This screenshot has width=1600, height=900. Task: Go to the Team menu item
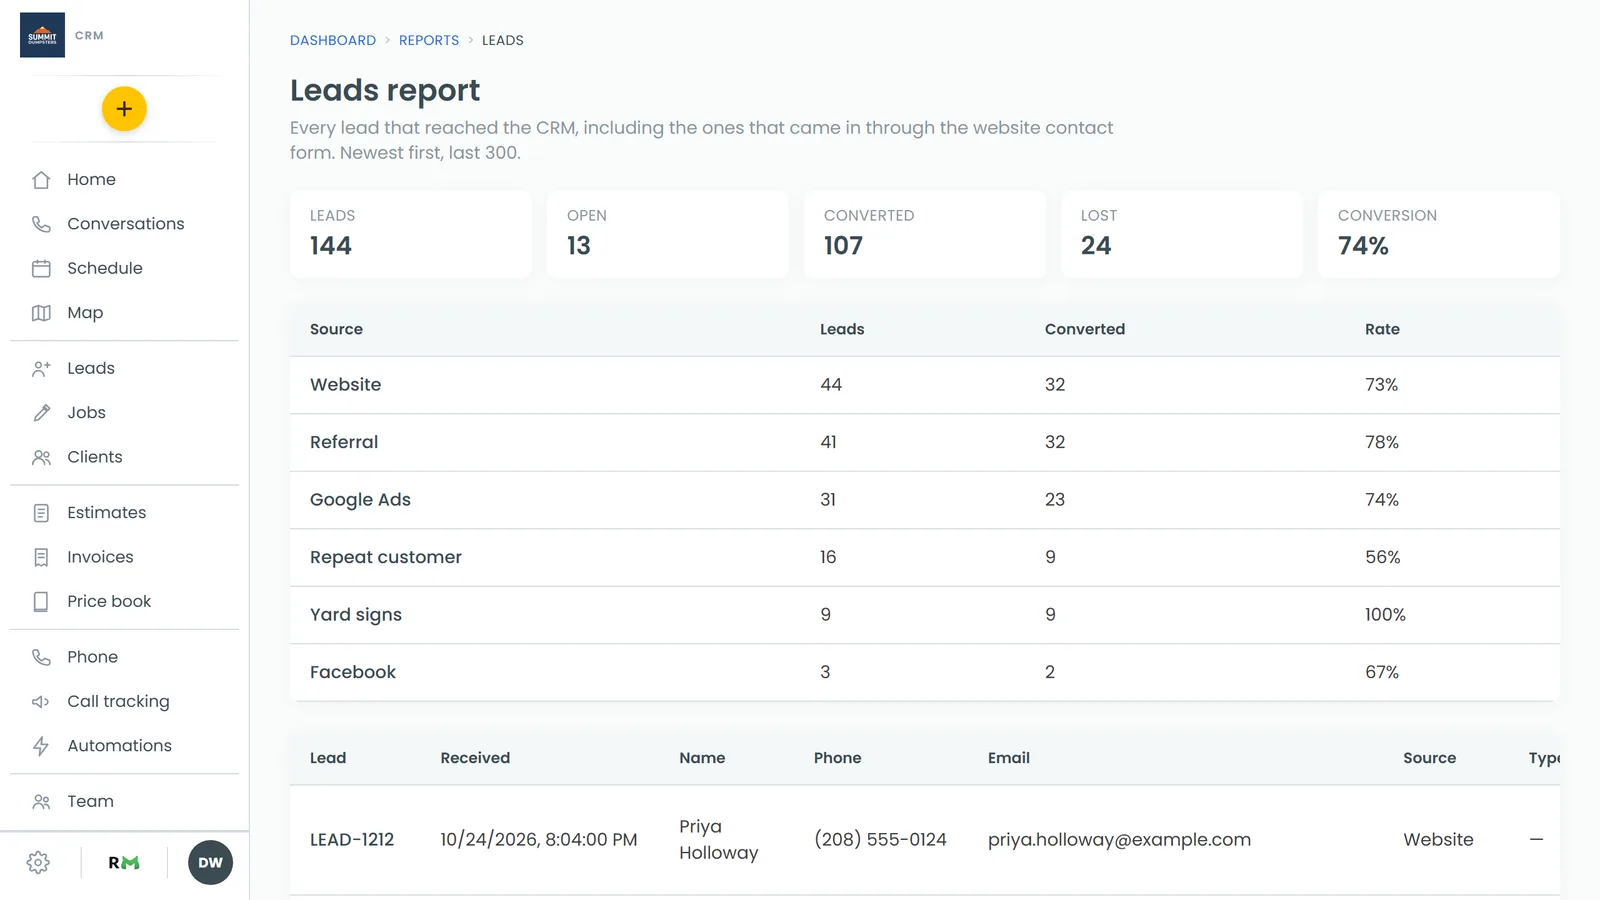click(x=124, y=801)
